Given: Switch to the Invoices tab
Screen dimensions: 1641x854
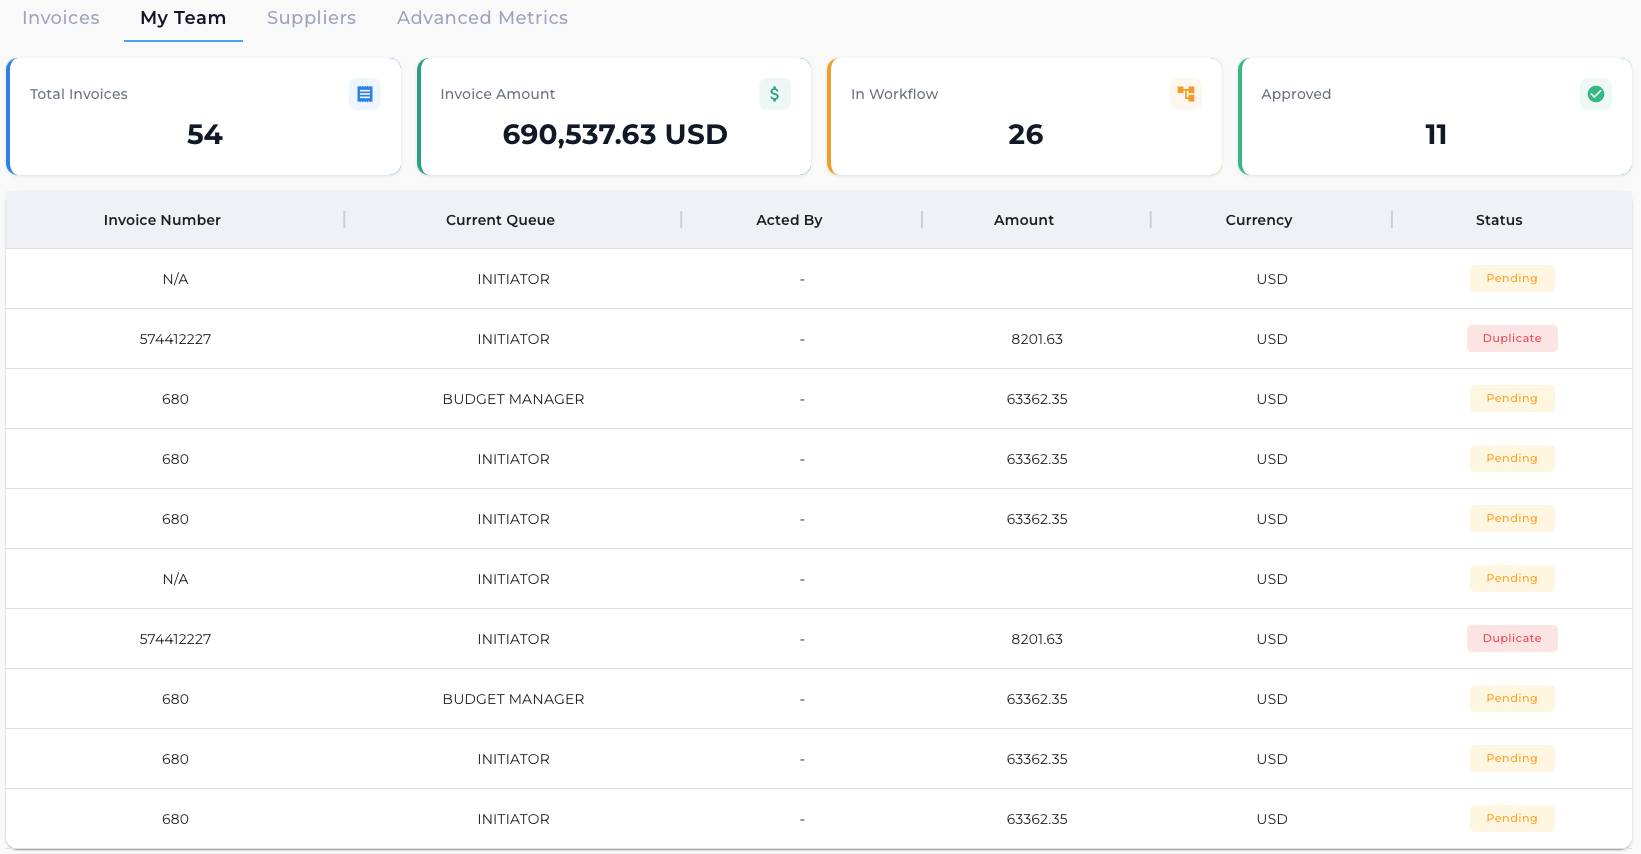Looking at the screenshot, I should click(61, 18).
